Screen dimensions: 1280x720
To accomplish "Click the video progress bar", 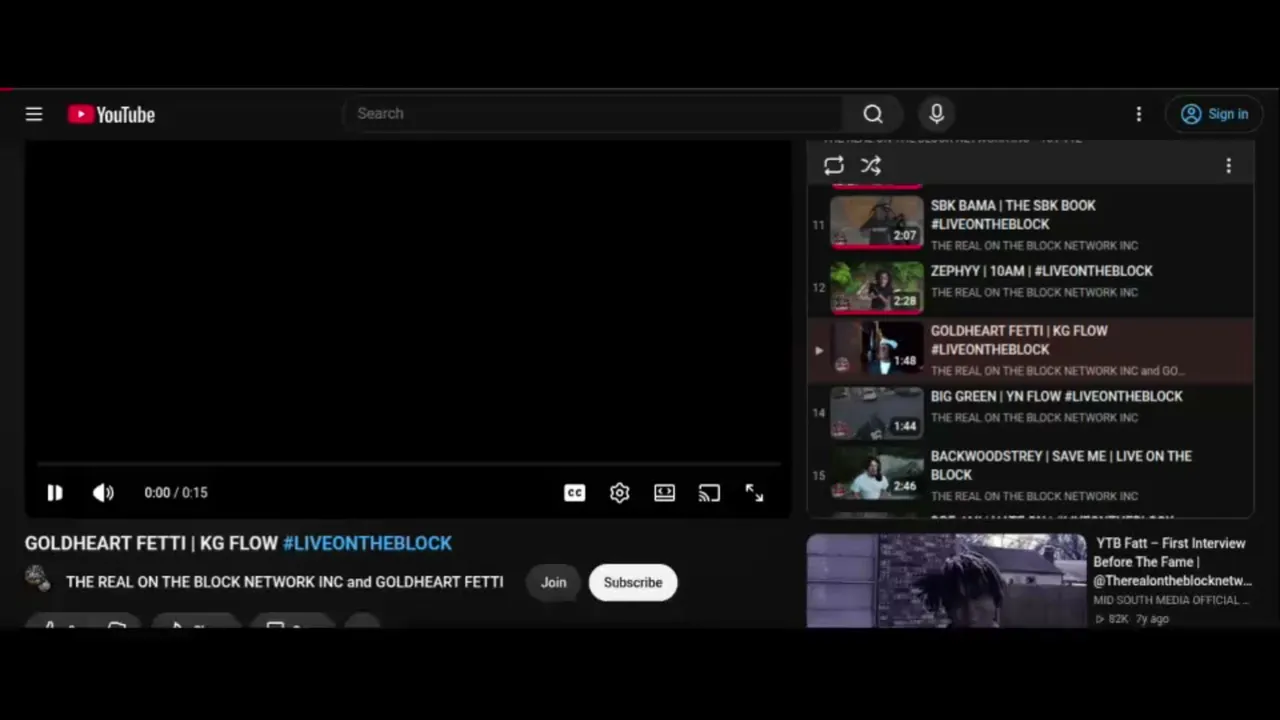I will (x=408, y=465).
